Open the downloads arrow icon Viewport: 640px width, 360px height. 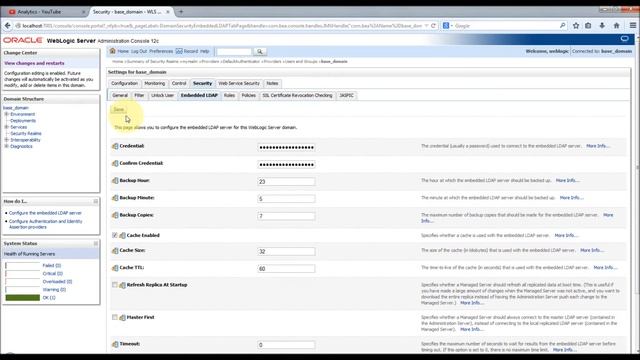602,25
